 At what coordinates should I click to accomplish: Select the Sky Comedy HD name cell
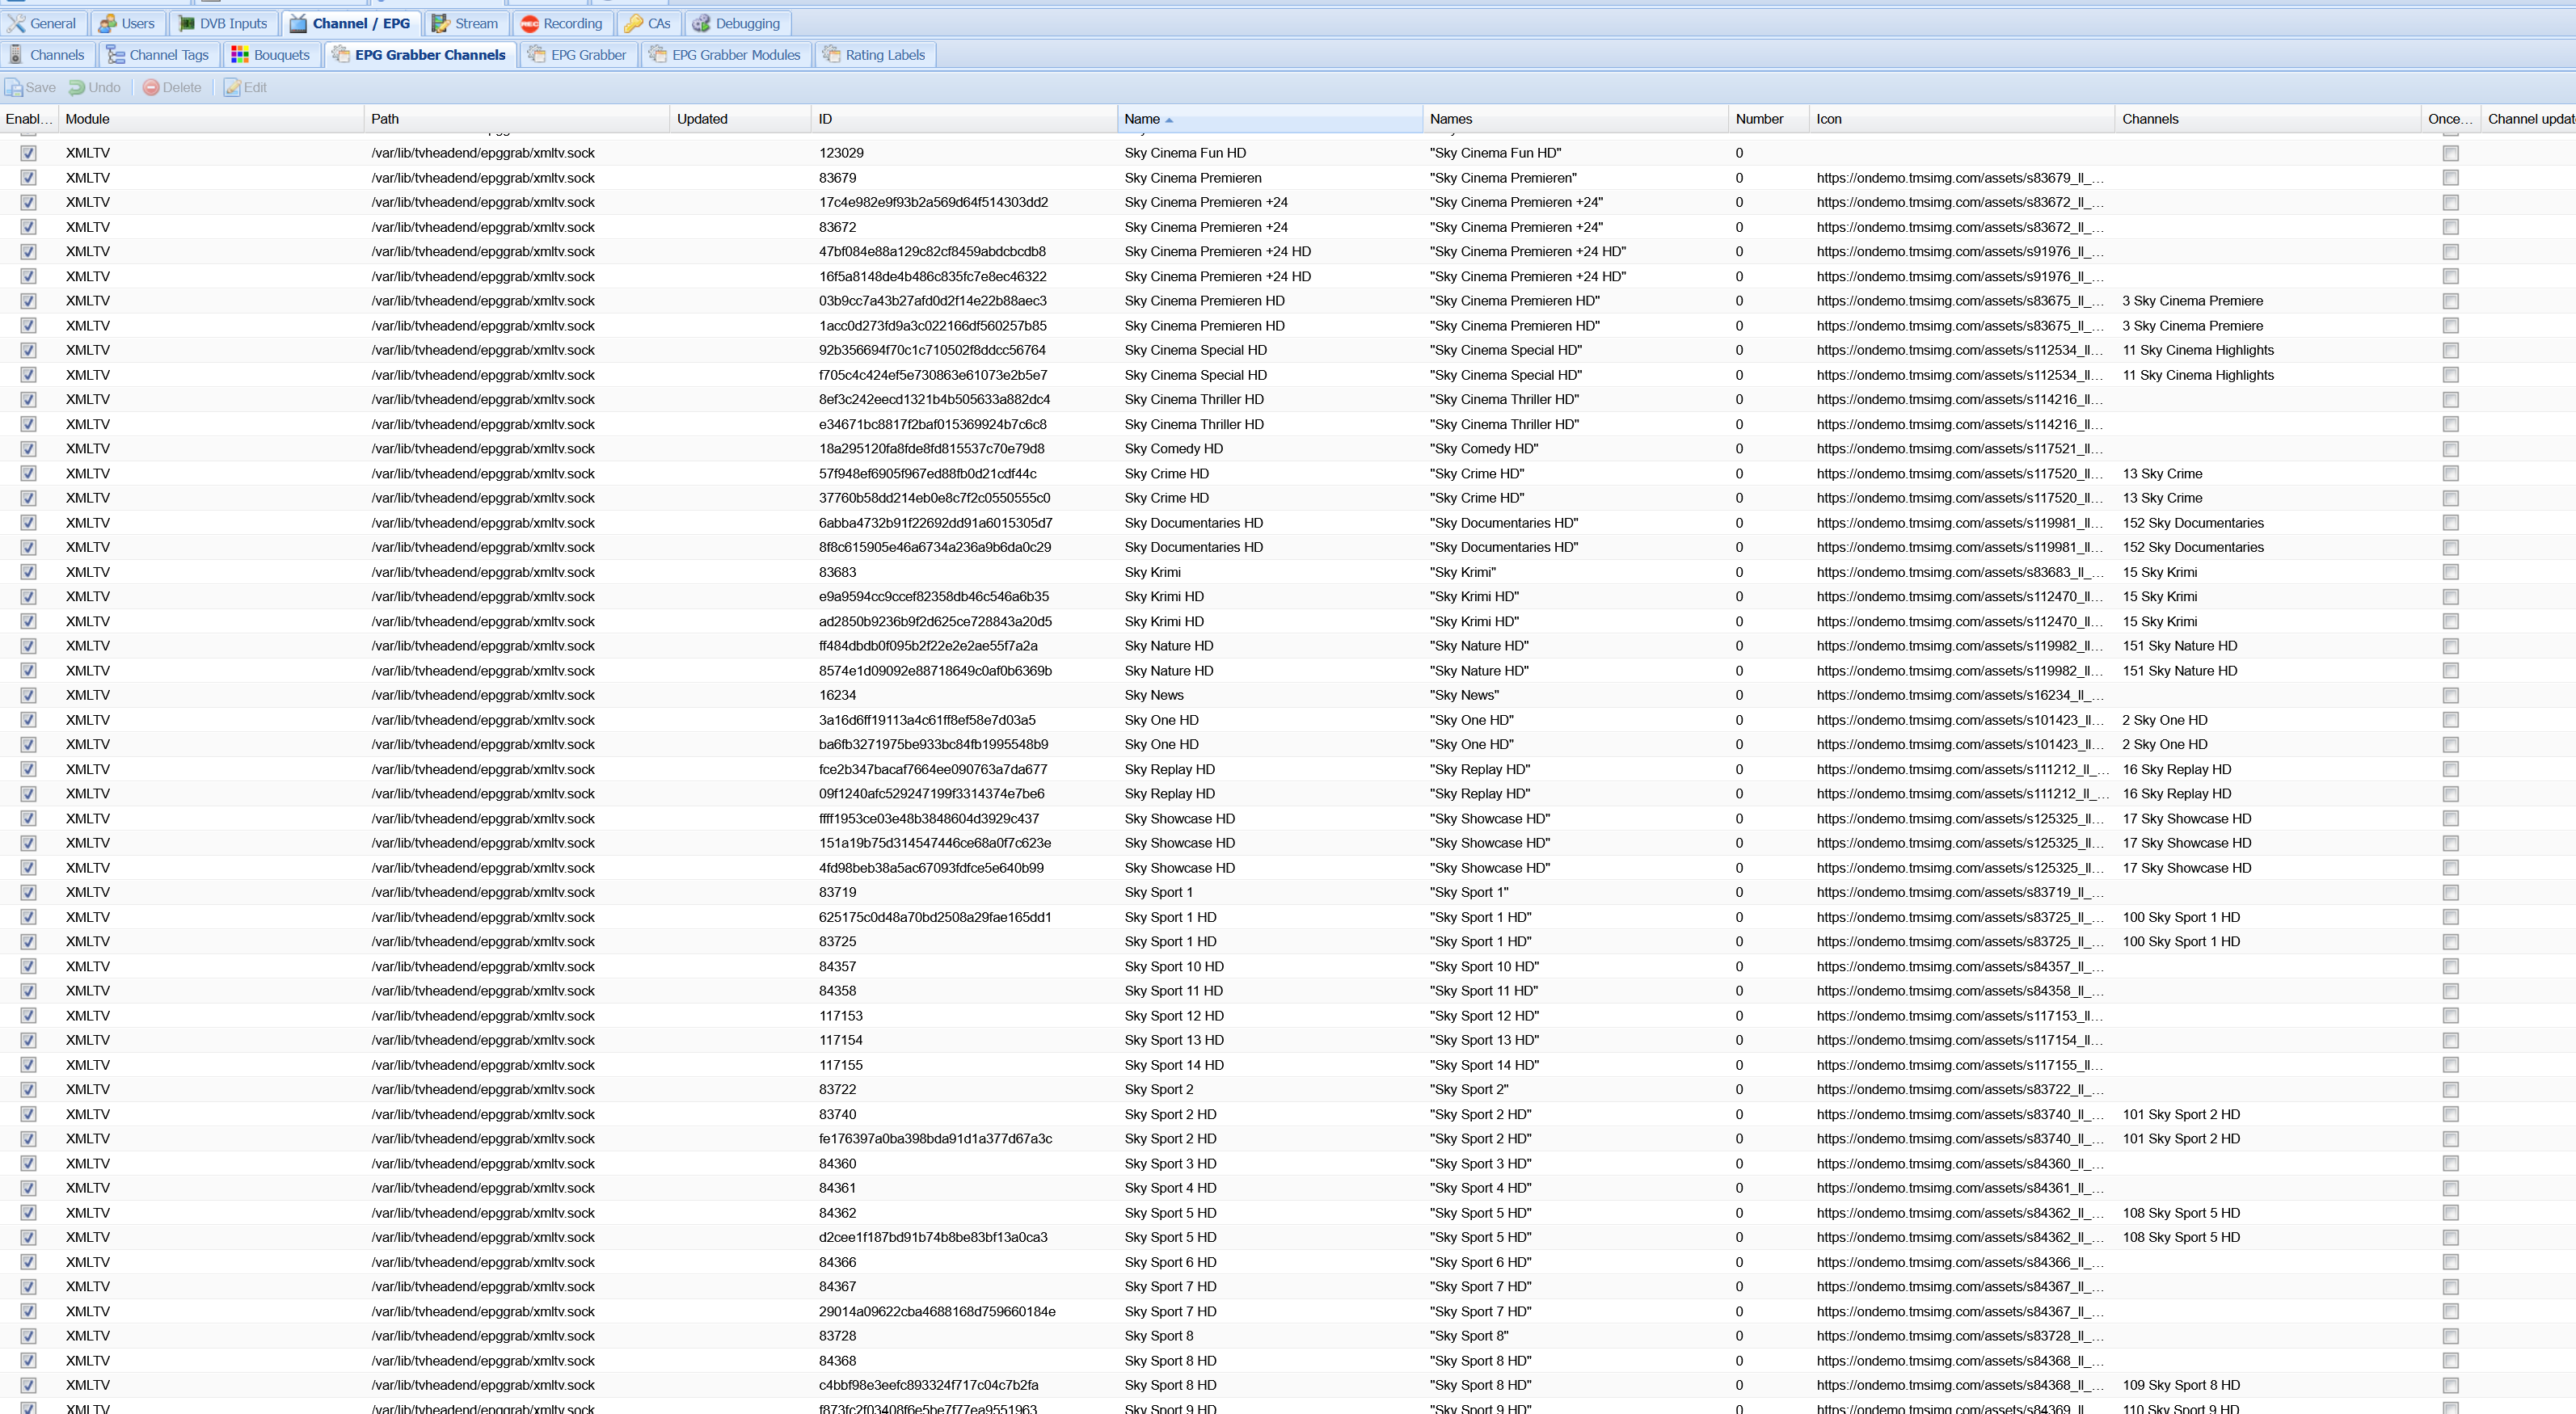[1270, 449]
